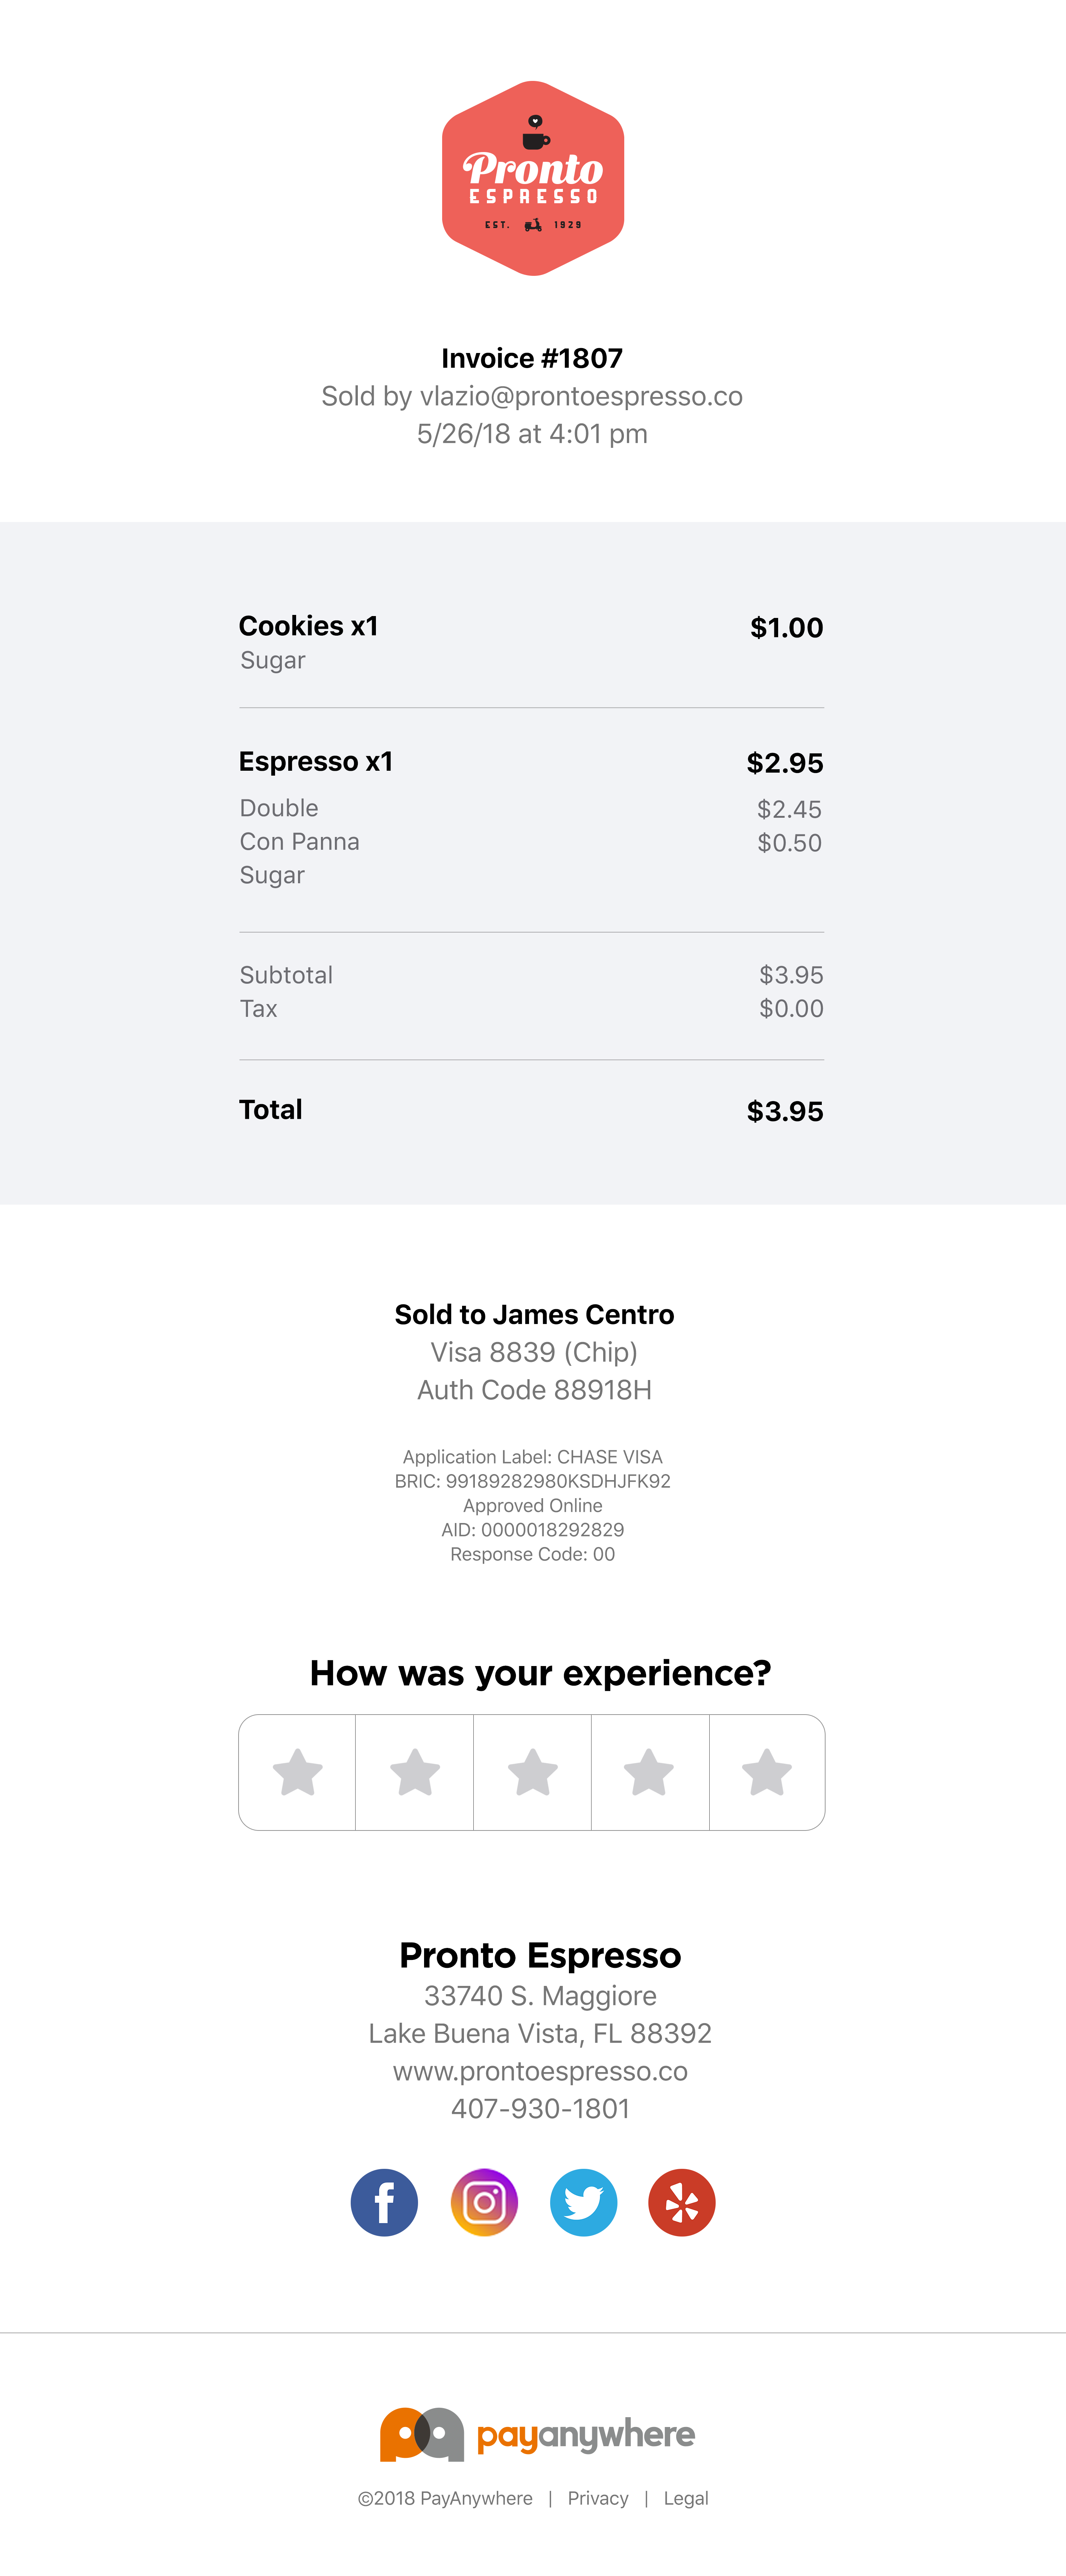Image resolution: width=1066 pixels, height=2576 pixels.
Task: Open the Privacy link in footer
Action: 598,2498
